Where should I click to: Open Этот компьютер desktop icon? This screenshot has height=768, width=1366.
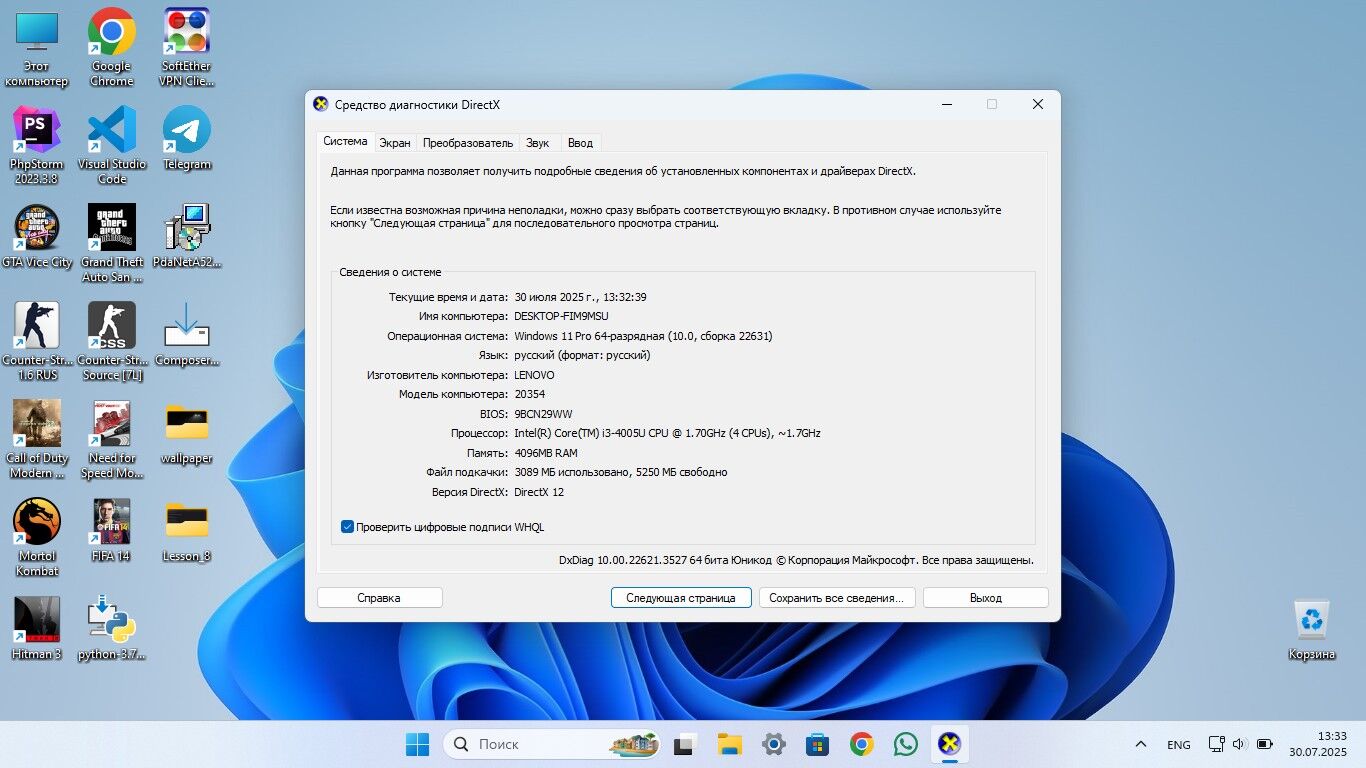tap(37, 47)
